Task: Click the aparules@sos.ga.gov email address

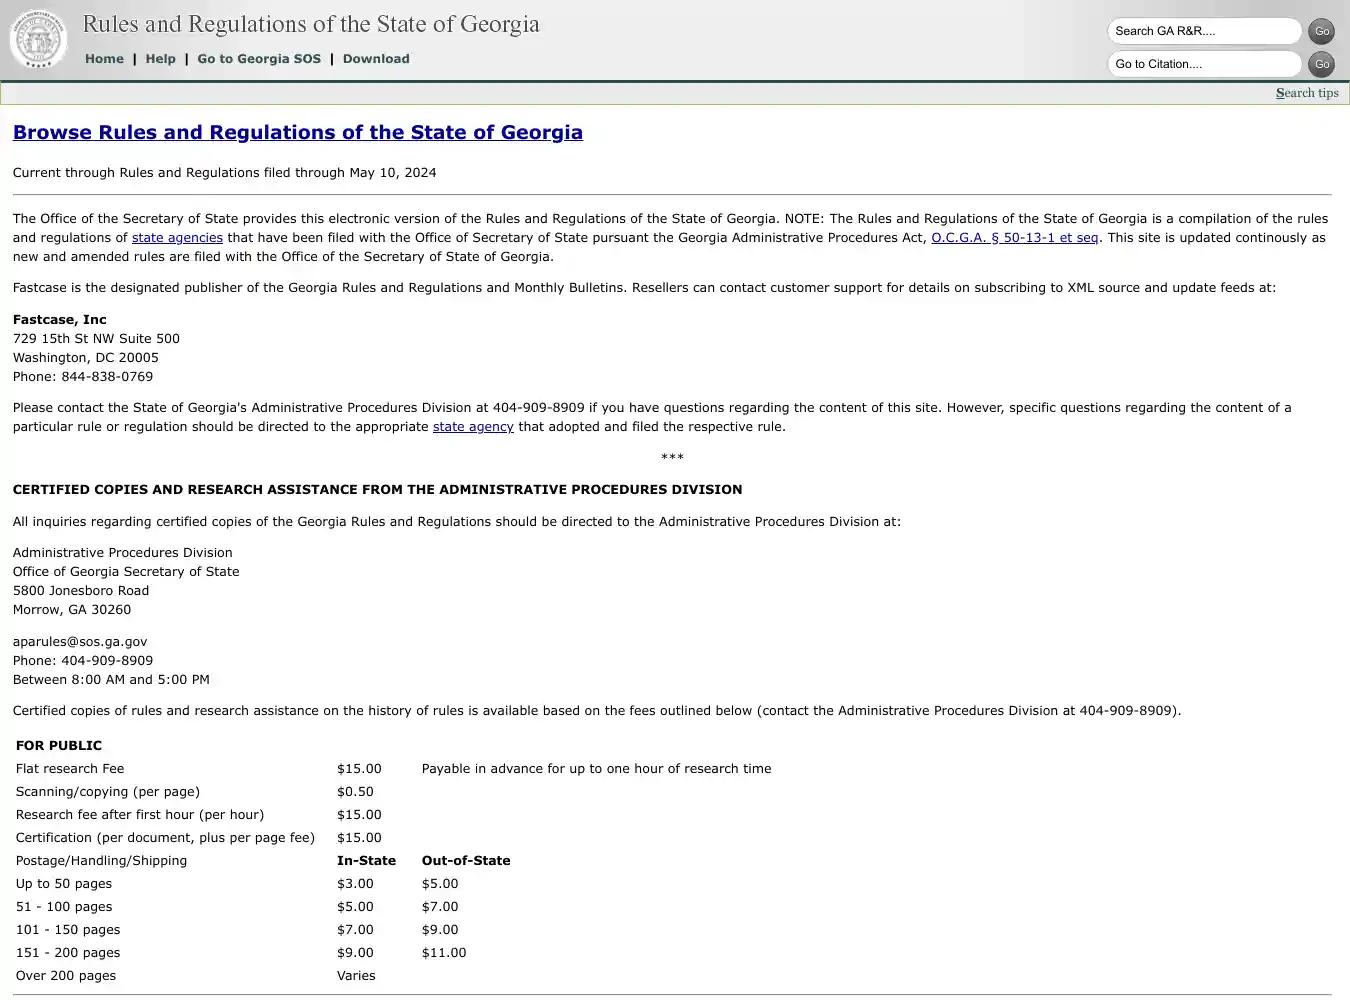Action: coord(80,642)
